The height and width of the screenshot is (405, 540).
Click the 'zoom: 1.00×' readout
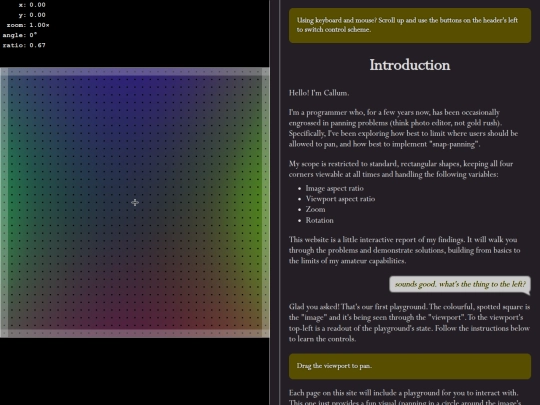[28, 25]
